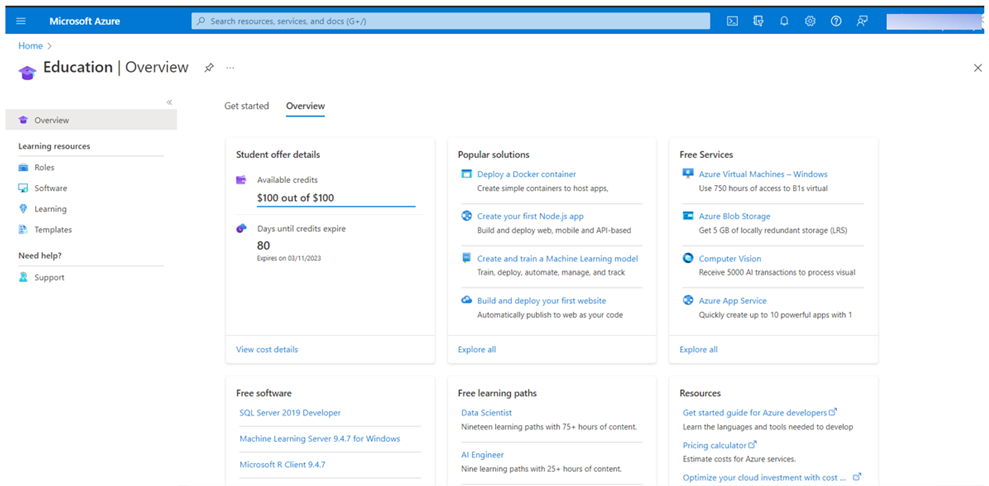Click the Azure Blob Storage icon
The image size is (989, 486).
tap(688, 216)
